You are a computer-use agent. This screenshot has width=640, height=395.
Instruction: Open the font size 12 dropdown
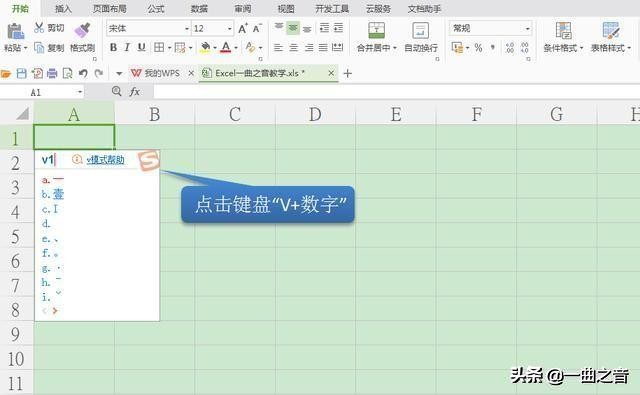230,29
